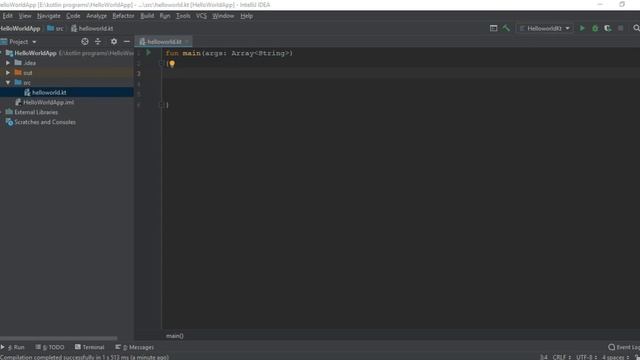The width and height of the screenshot is (640, 360).
Task: Build project with the hammer icon
Action: click(x=506, y=28)
